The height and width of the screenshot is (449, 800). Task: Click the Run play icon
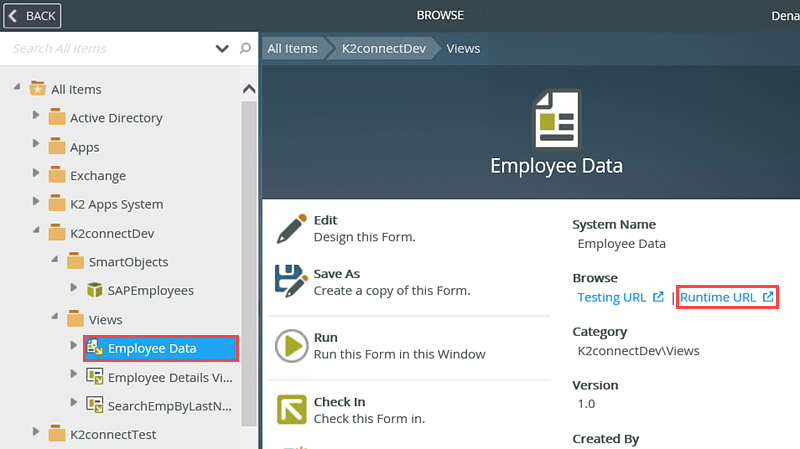click(290, 347)
